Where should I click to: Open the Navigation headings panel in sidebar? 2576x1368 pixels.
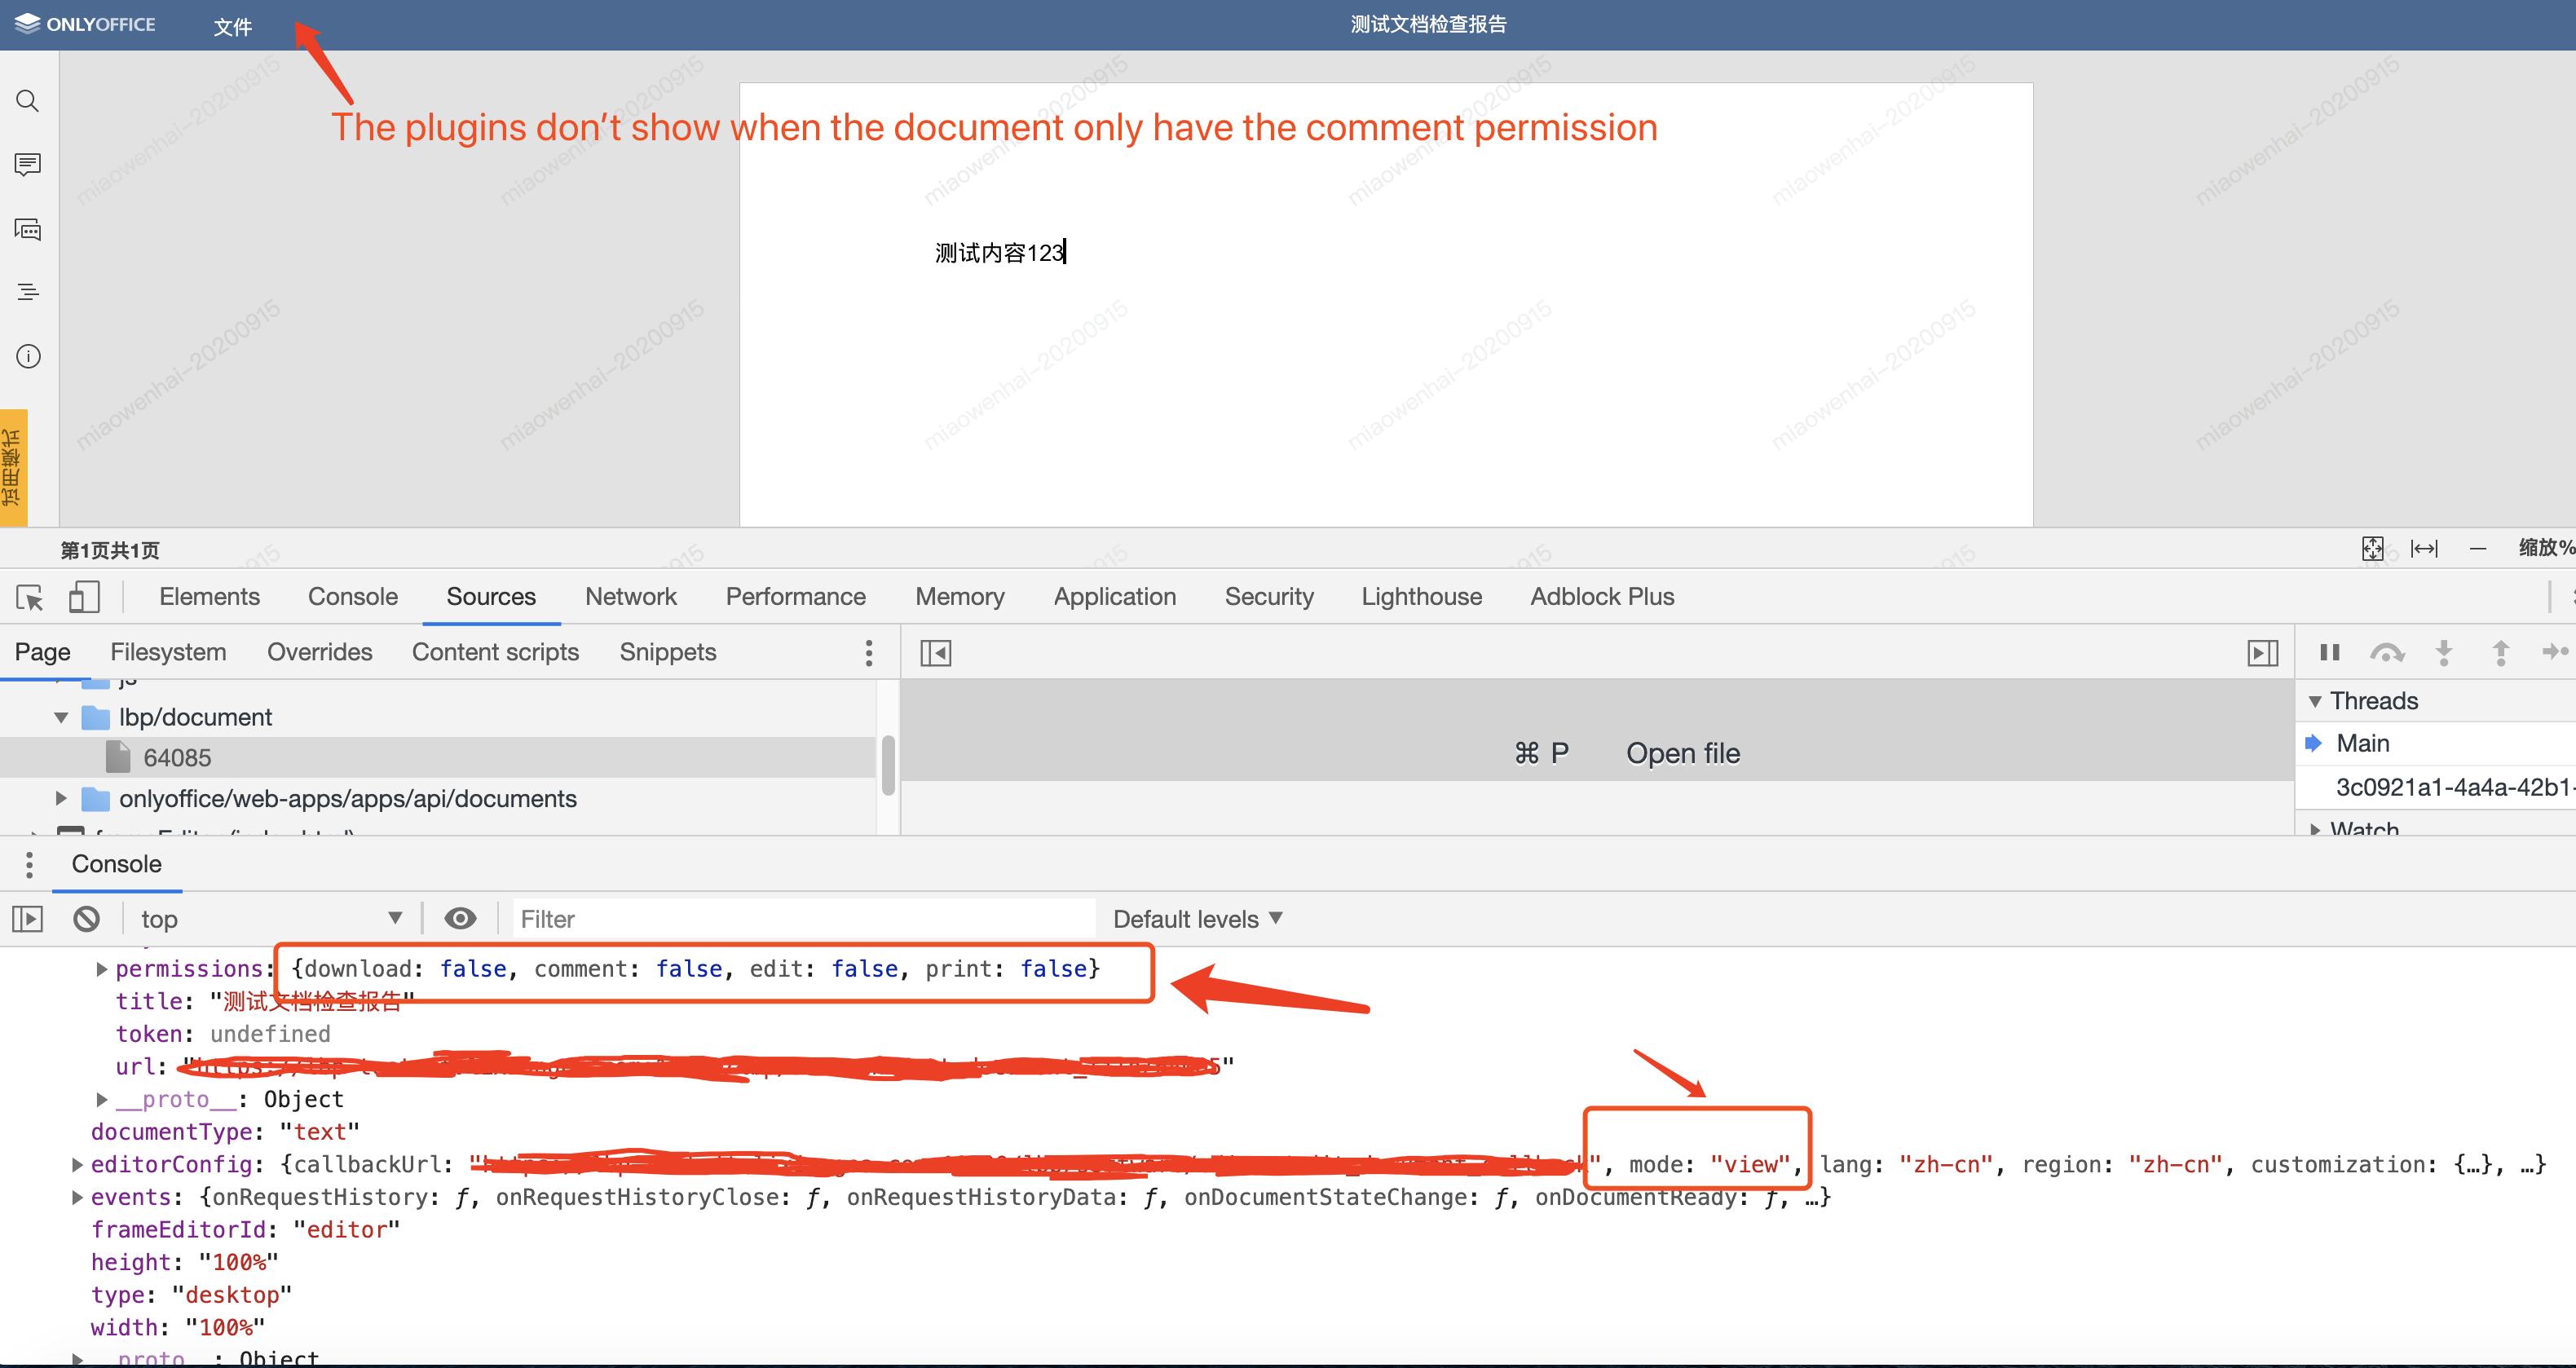tap(27, 291)
